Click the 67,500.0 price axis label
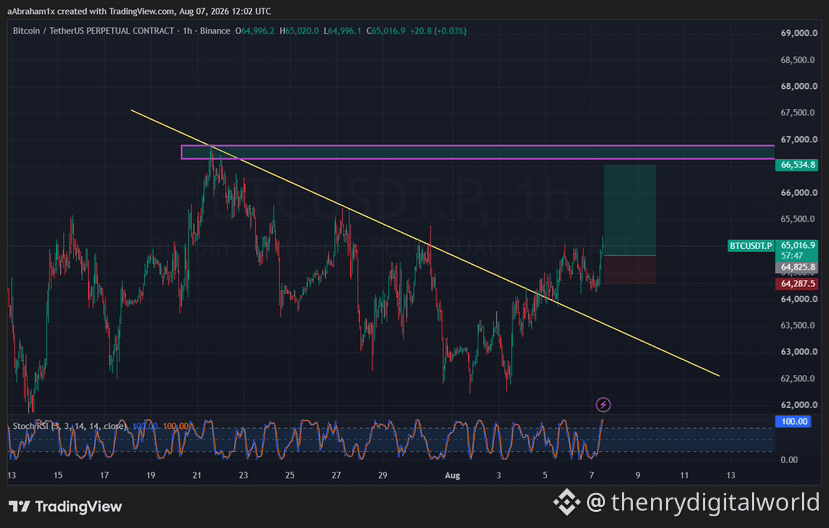 pyautogui.click(x=798, y=113)
